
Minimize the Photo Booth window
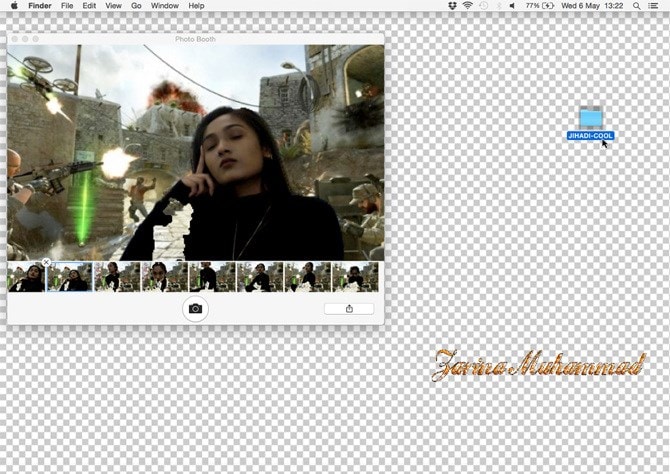[x=25, y=39]
